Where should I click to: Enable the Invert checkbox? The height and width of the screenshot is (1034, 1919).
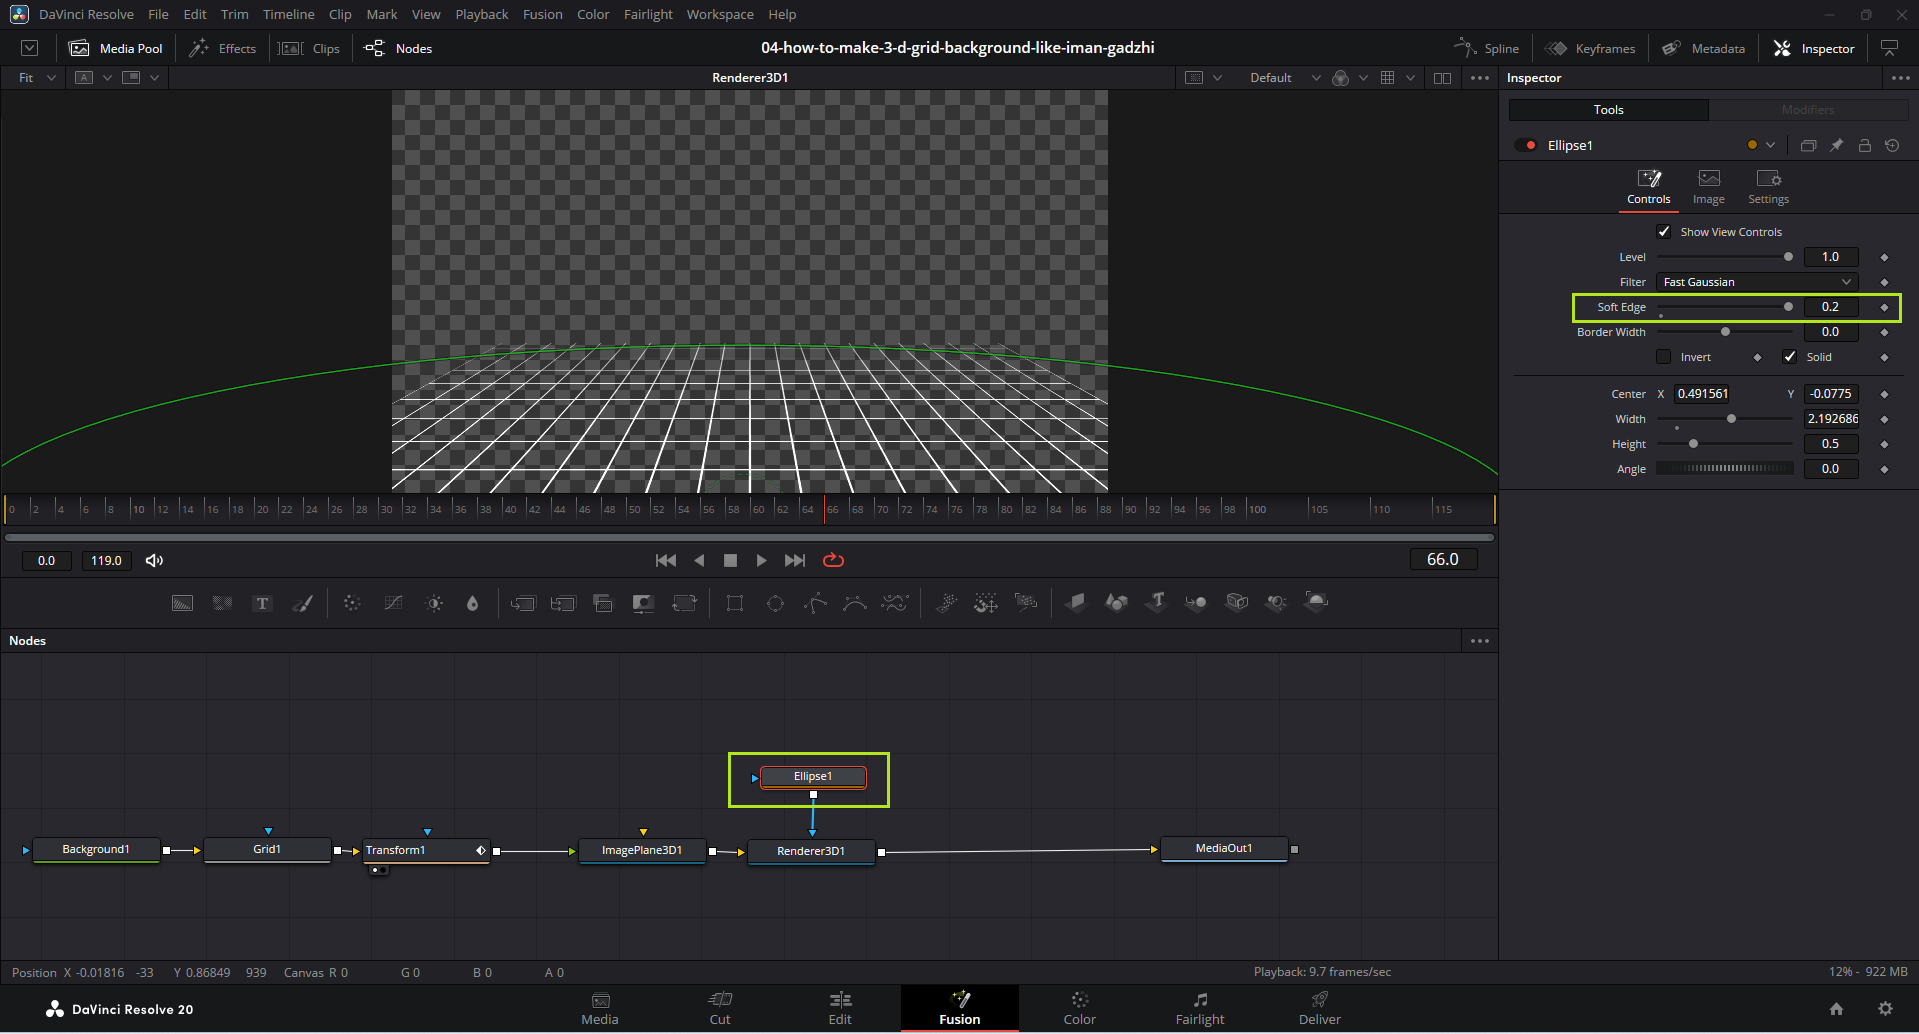tap(1664, 357)
